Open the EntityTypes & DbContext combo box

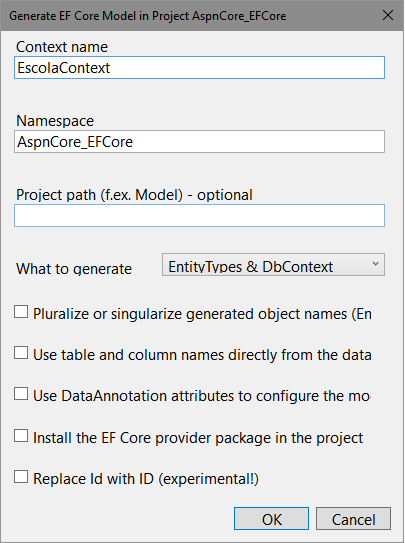pyautogui.click(x=273, y=265)
